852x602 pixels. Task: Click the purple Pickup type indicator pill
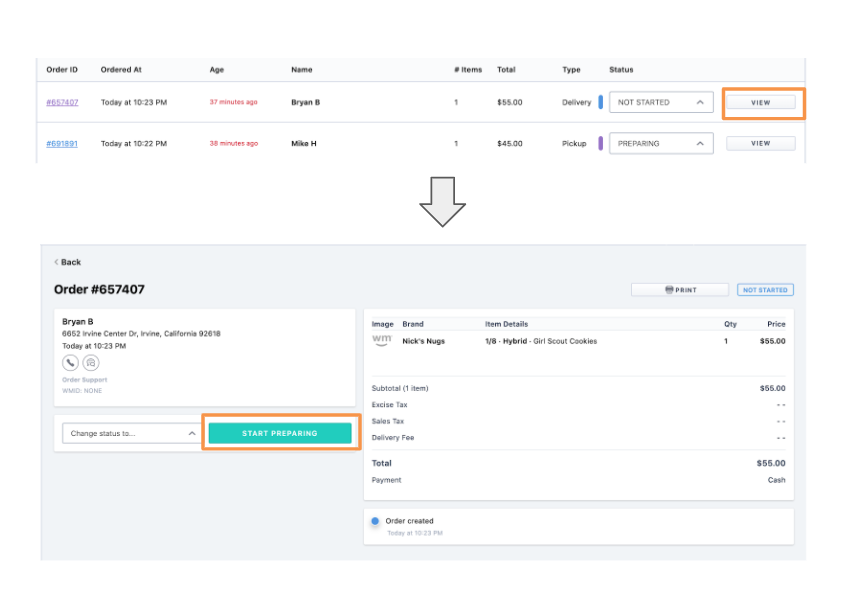pyautogui.click(x=600, y=143)
